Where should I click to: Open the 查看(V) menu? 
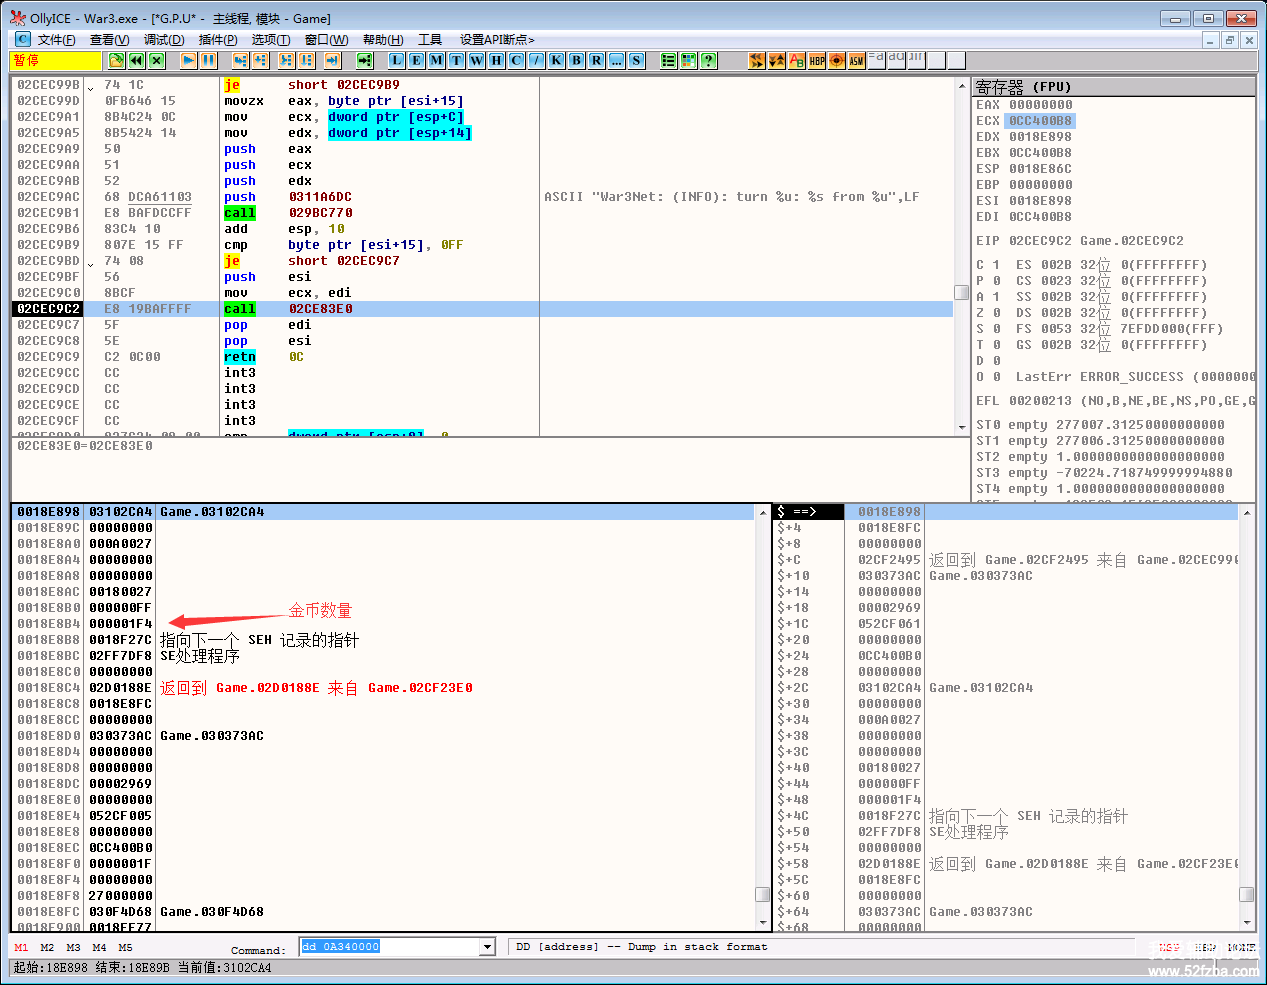(110, 39)
